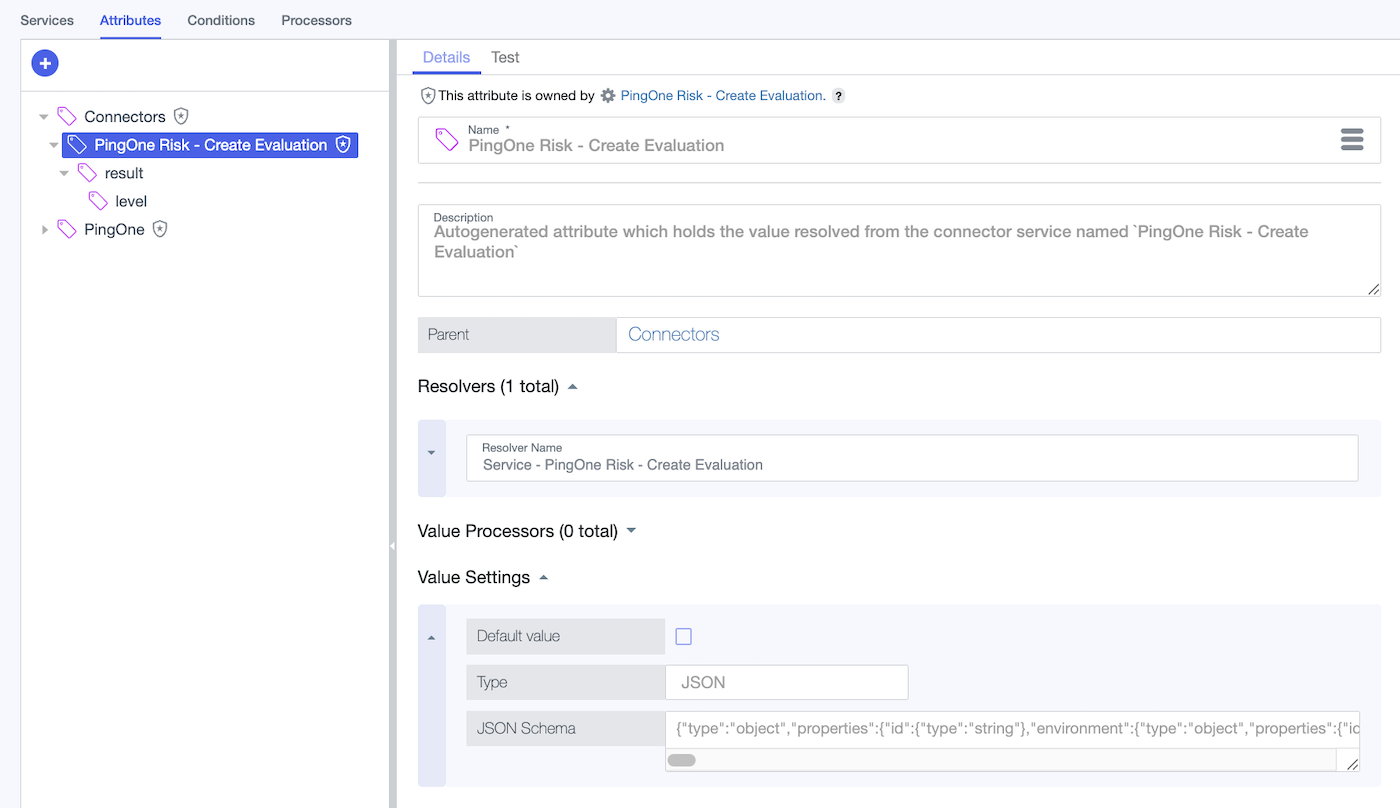Click the tag icon next to Connectors

67,116
